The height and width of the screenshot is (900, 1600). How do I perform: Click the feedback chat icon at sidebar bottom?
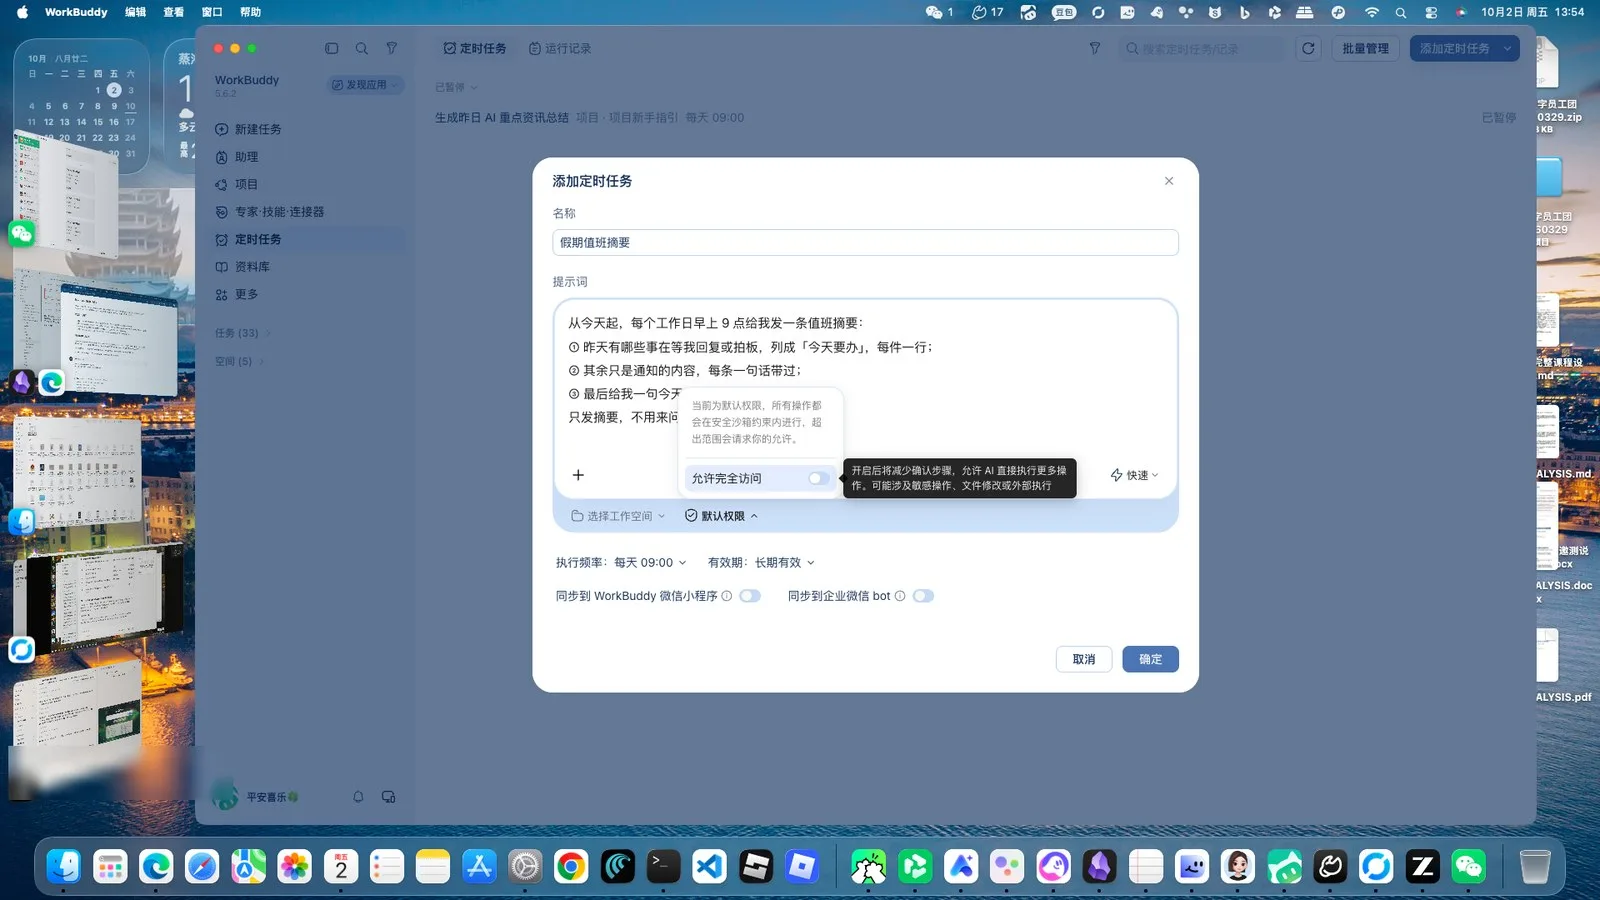pyautogui.click(x=389, y=797)
